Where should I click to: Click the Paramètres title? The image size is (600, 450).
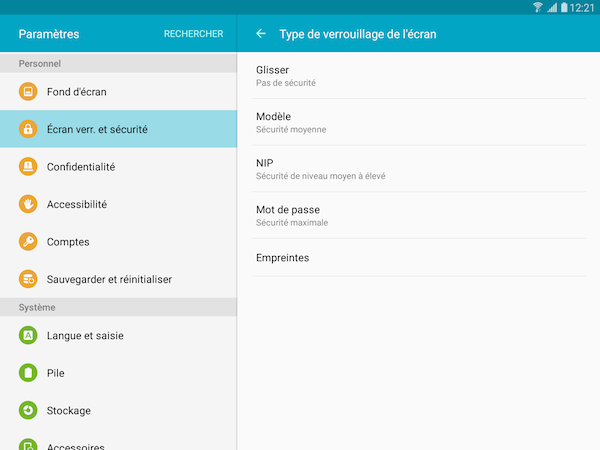pyautogui.click(x=49, y=34)
